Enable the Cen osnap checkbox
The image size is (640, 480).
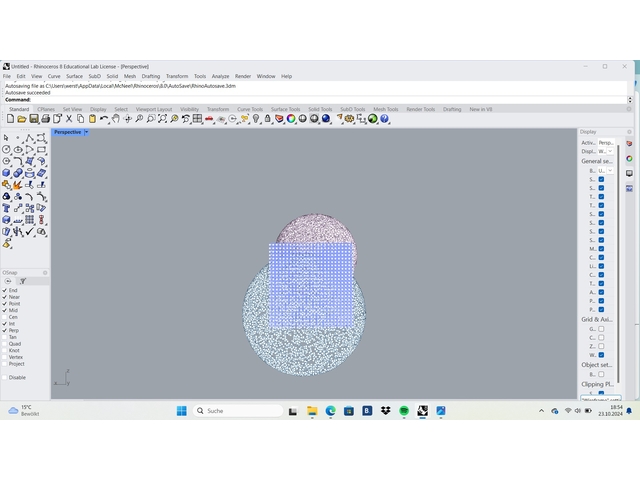click(5, 317)
